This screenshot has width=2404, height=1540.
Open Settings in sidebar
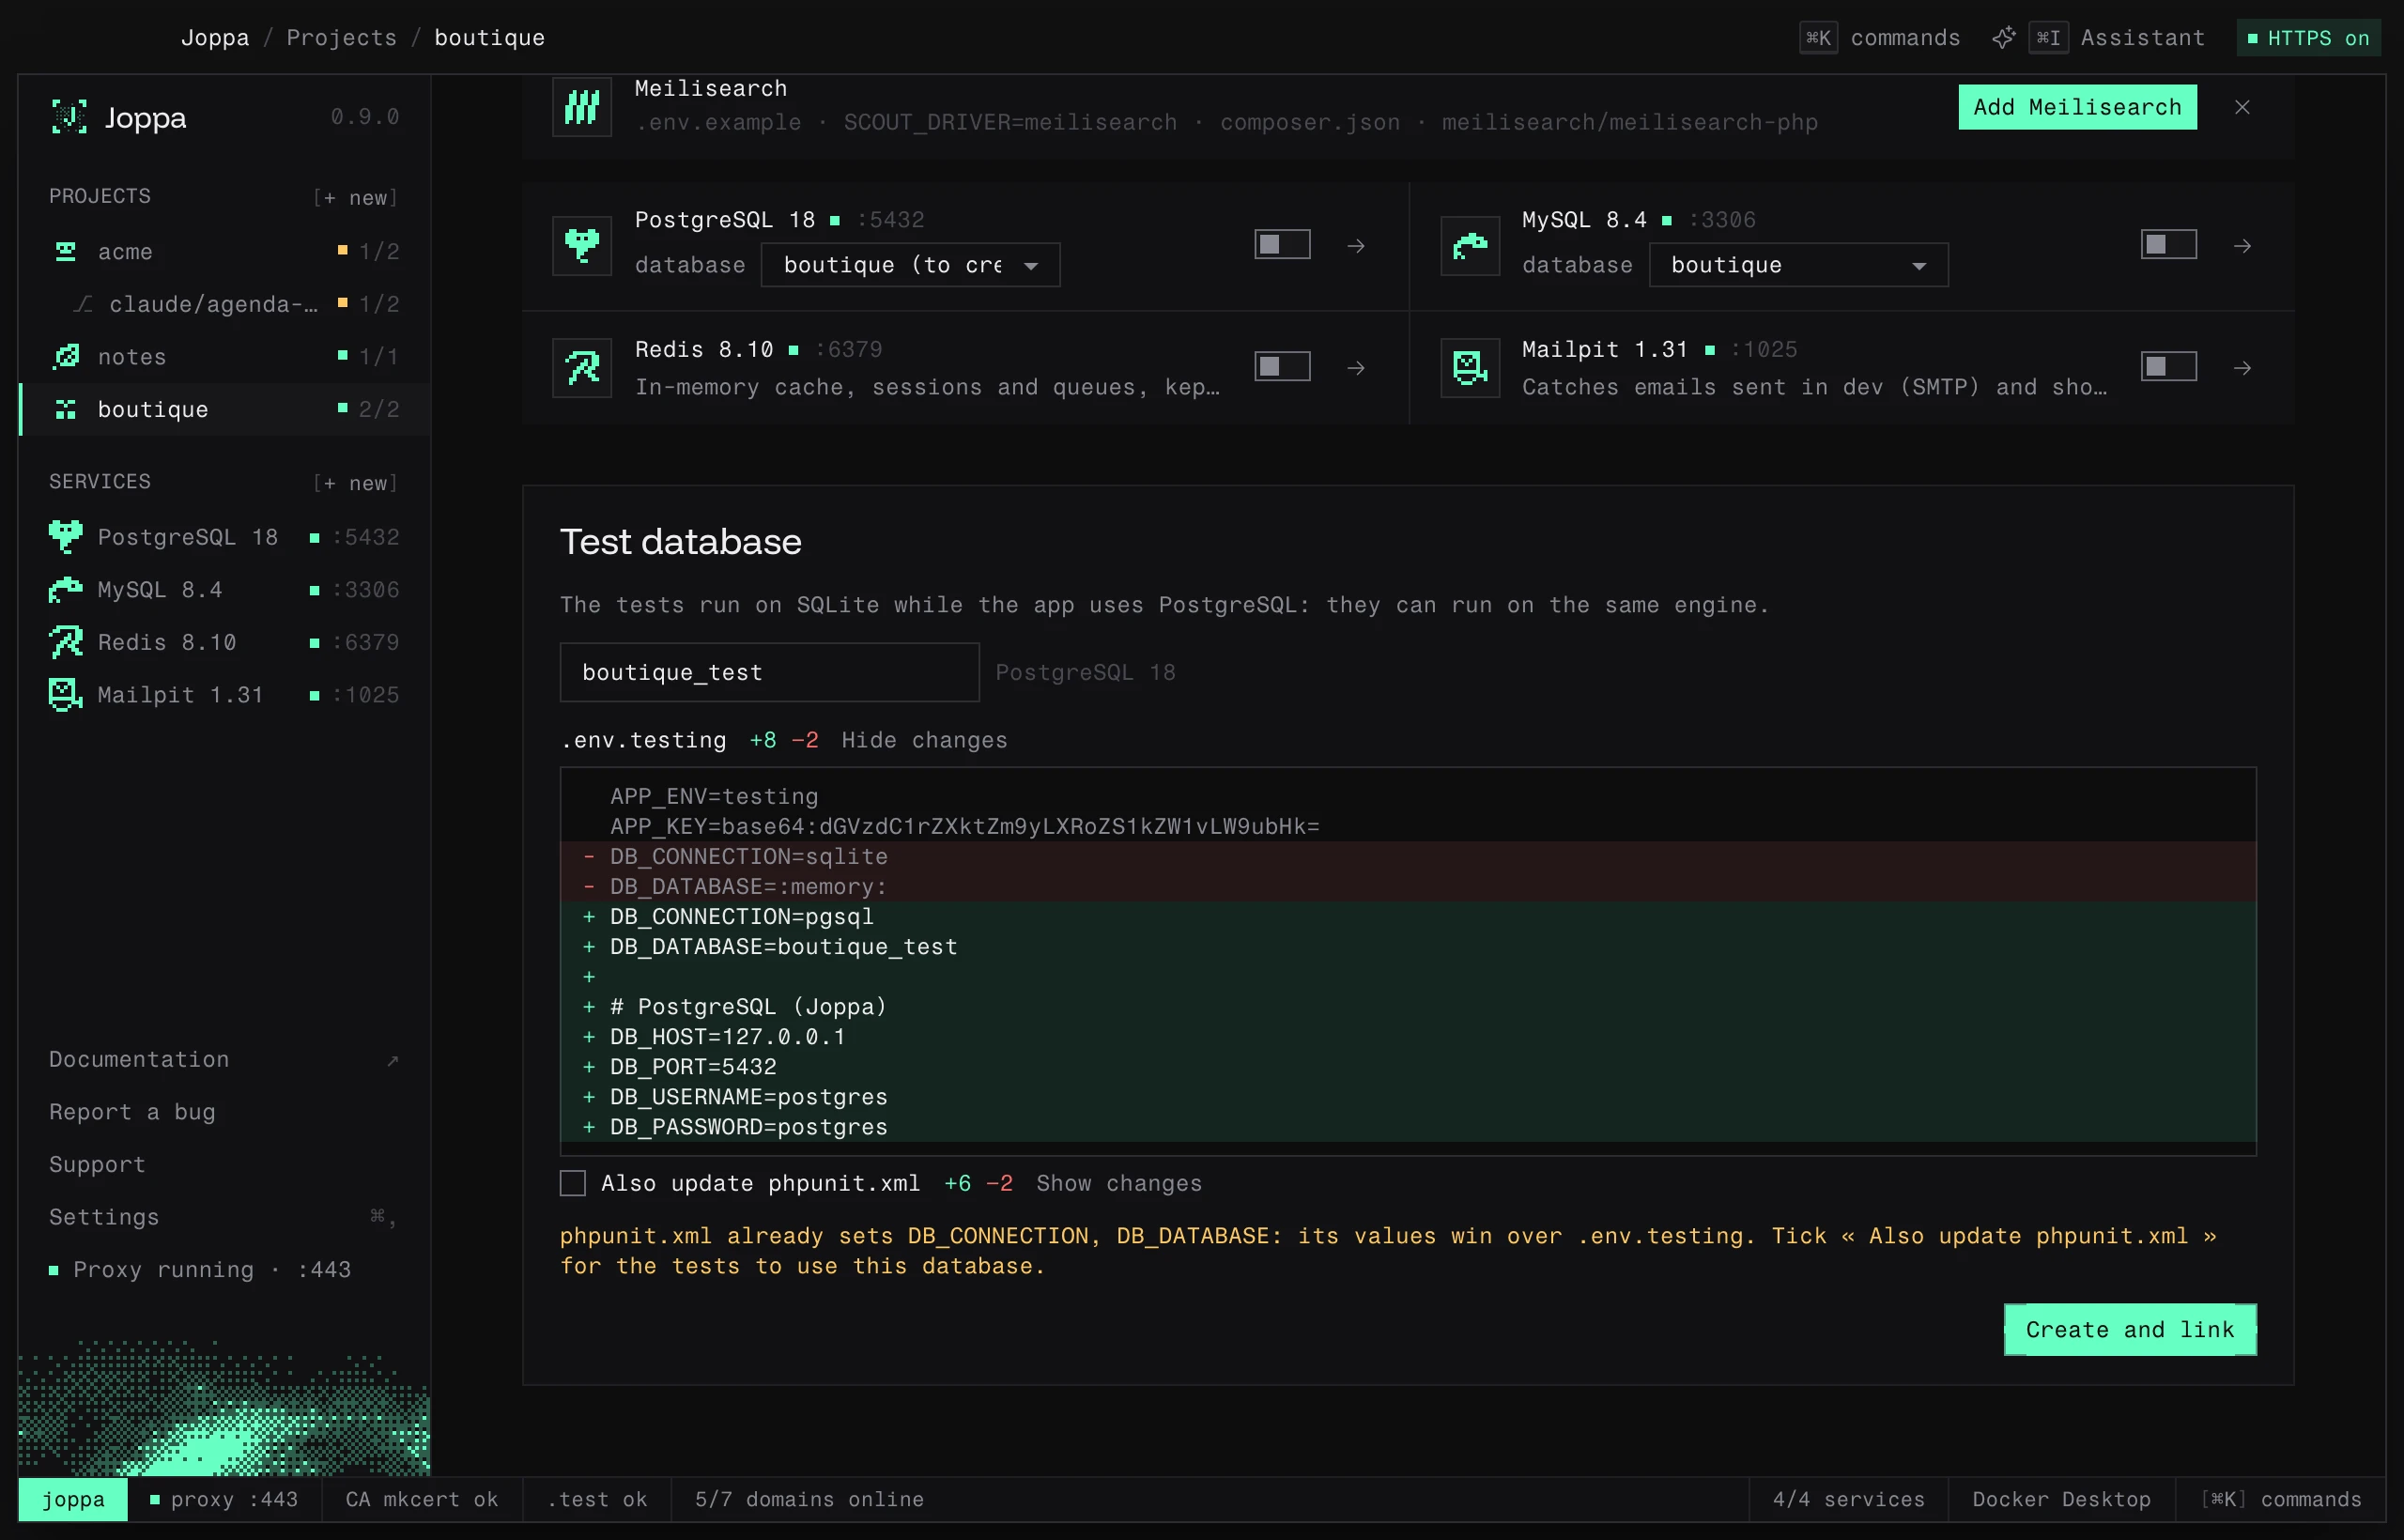coord(224,1217)
